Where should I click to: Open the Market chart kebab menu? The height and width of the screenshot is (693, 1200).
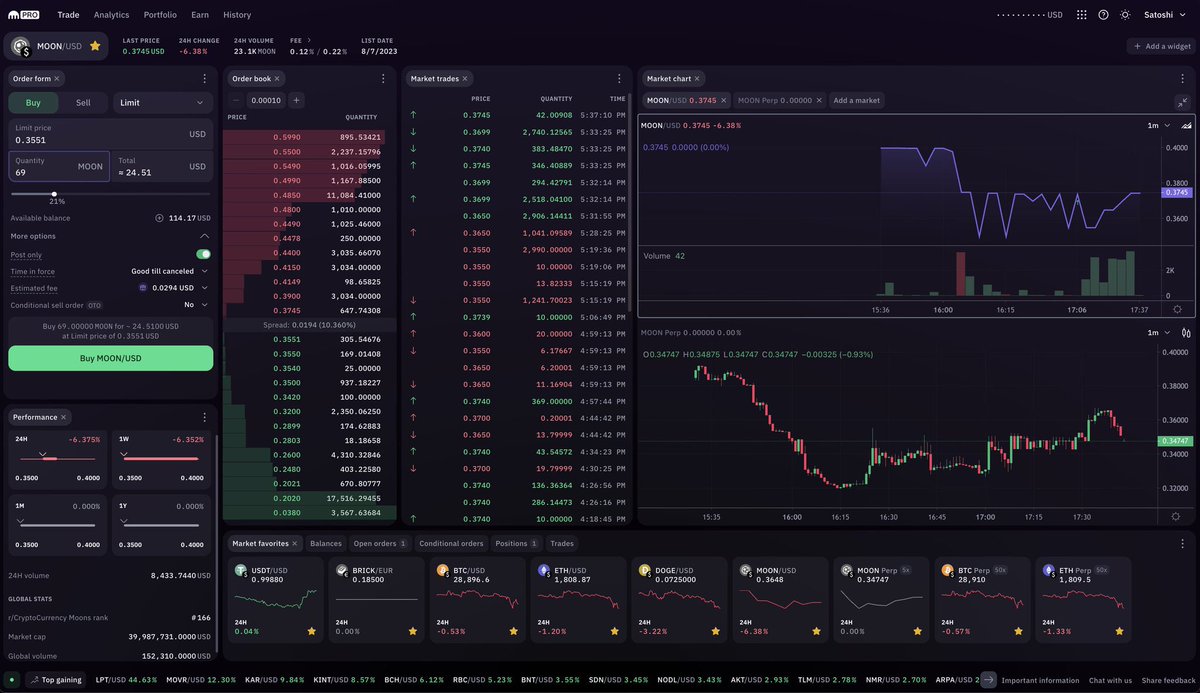pos(1184,78)
